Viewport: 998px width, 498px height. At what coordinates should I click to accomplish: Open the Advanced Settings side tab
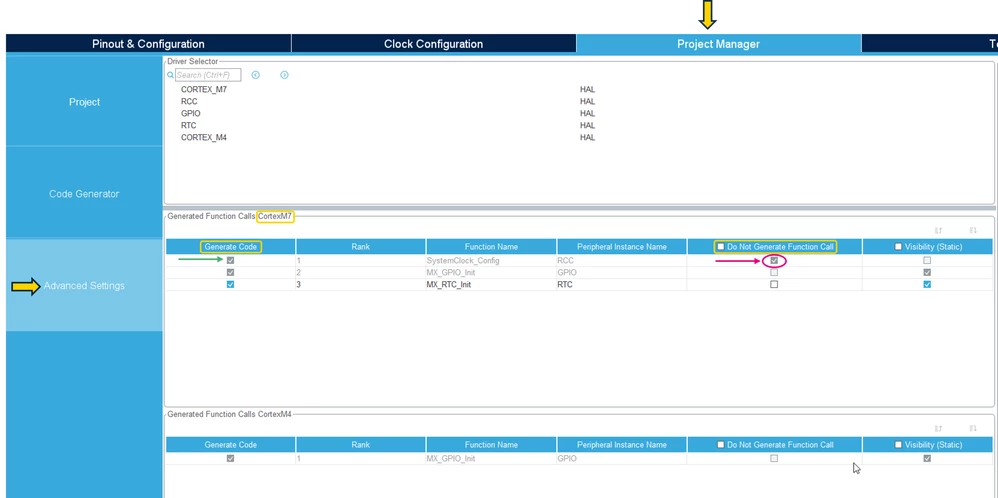pos(84,285)
